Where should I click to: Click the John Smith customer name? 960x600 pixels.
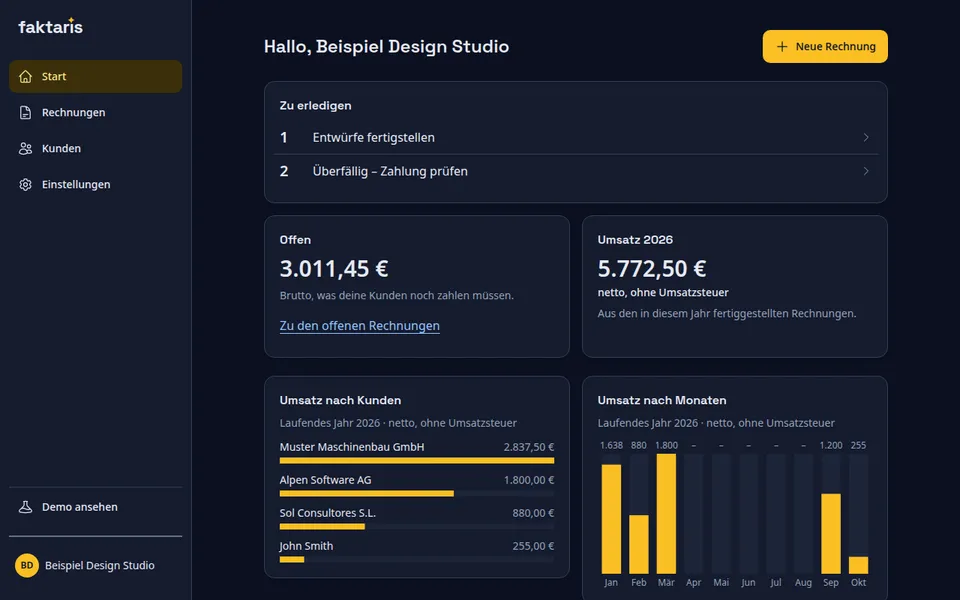pos(306,546)
